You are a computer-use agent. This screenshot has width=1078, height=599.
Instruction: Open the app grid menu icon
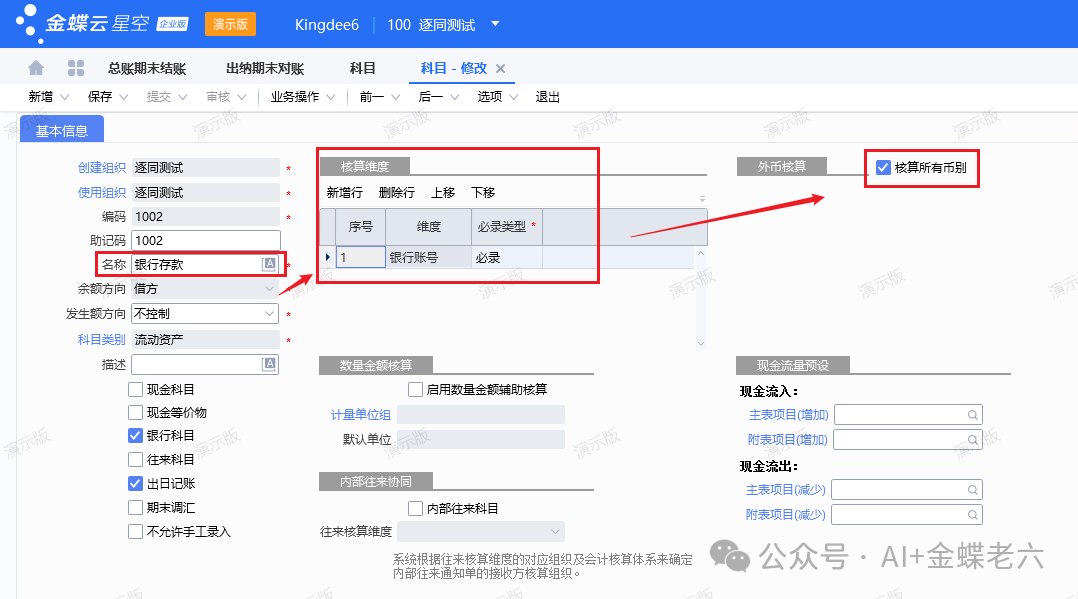coord(75,68)
